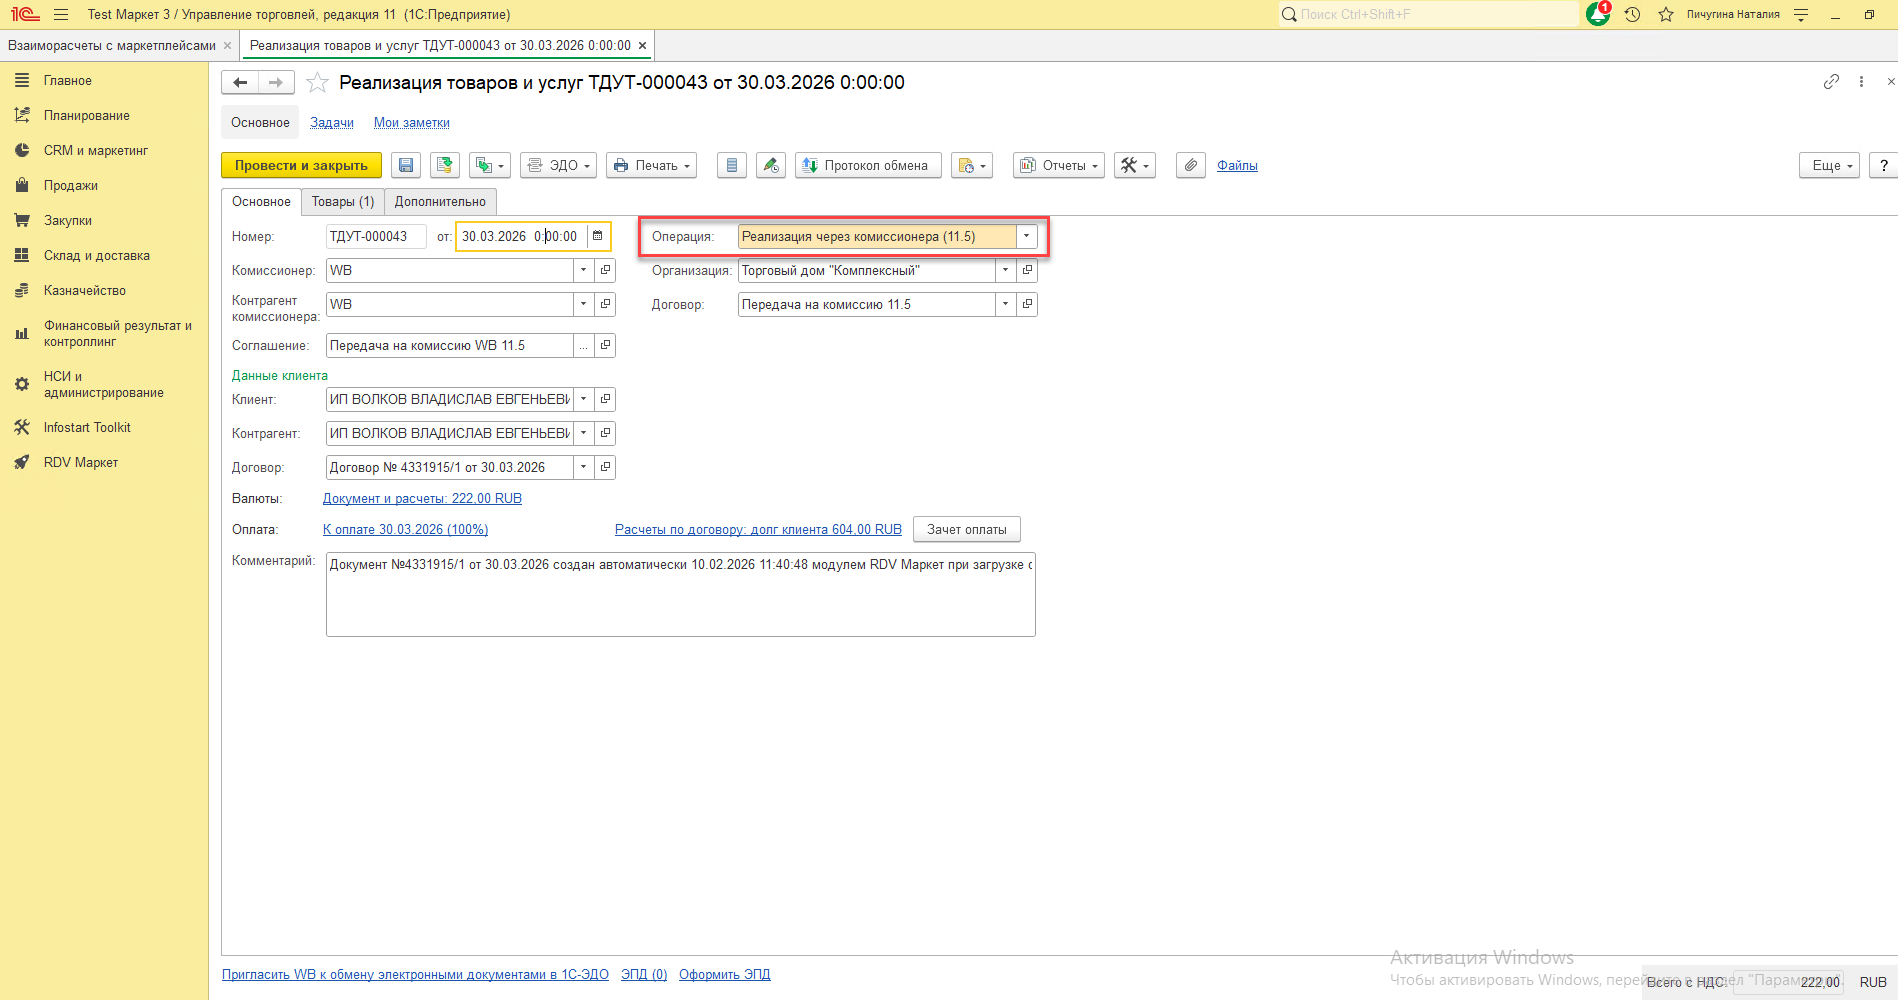The height and width of the screenshot is (1000, 1898).
Task: Open the wrench tools dropdown
Action: [x=1135, y=166]
